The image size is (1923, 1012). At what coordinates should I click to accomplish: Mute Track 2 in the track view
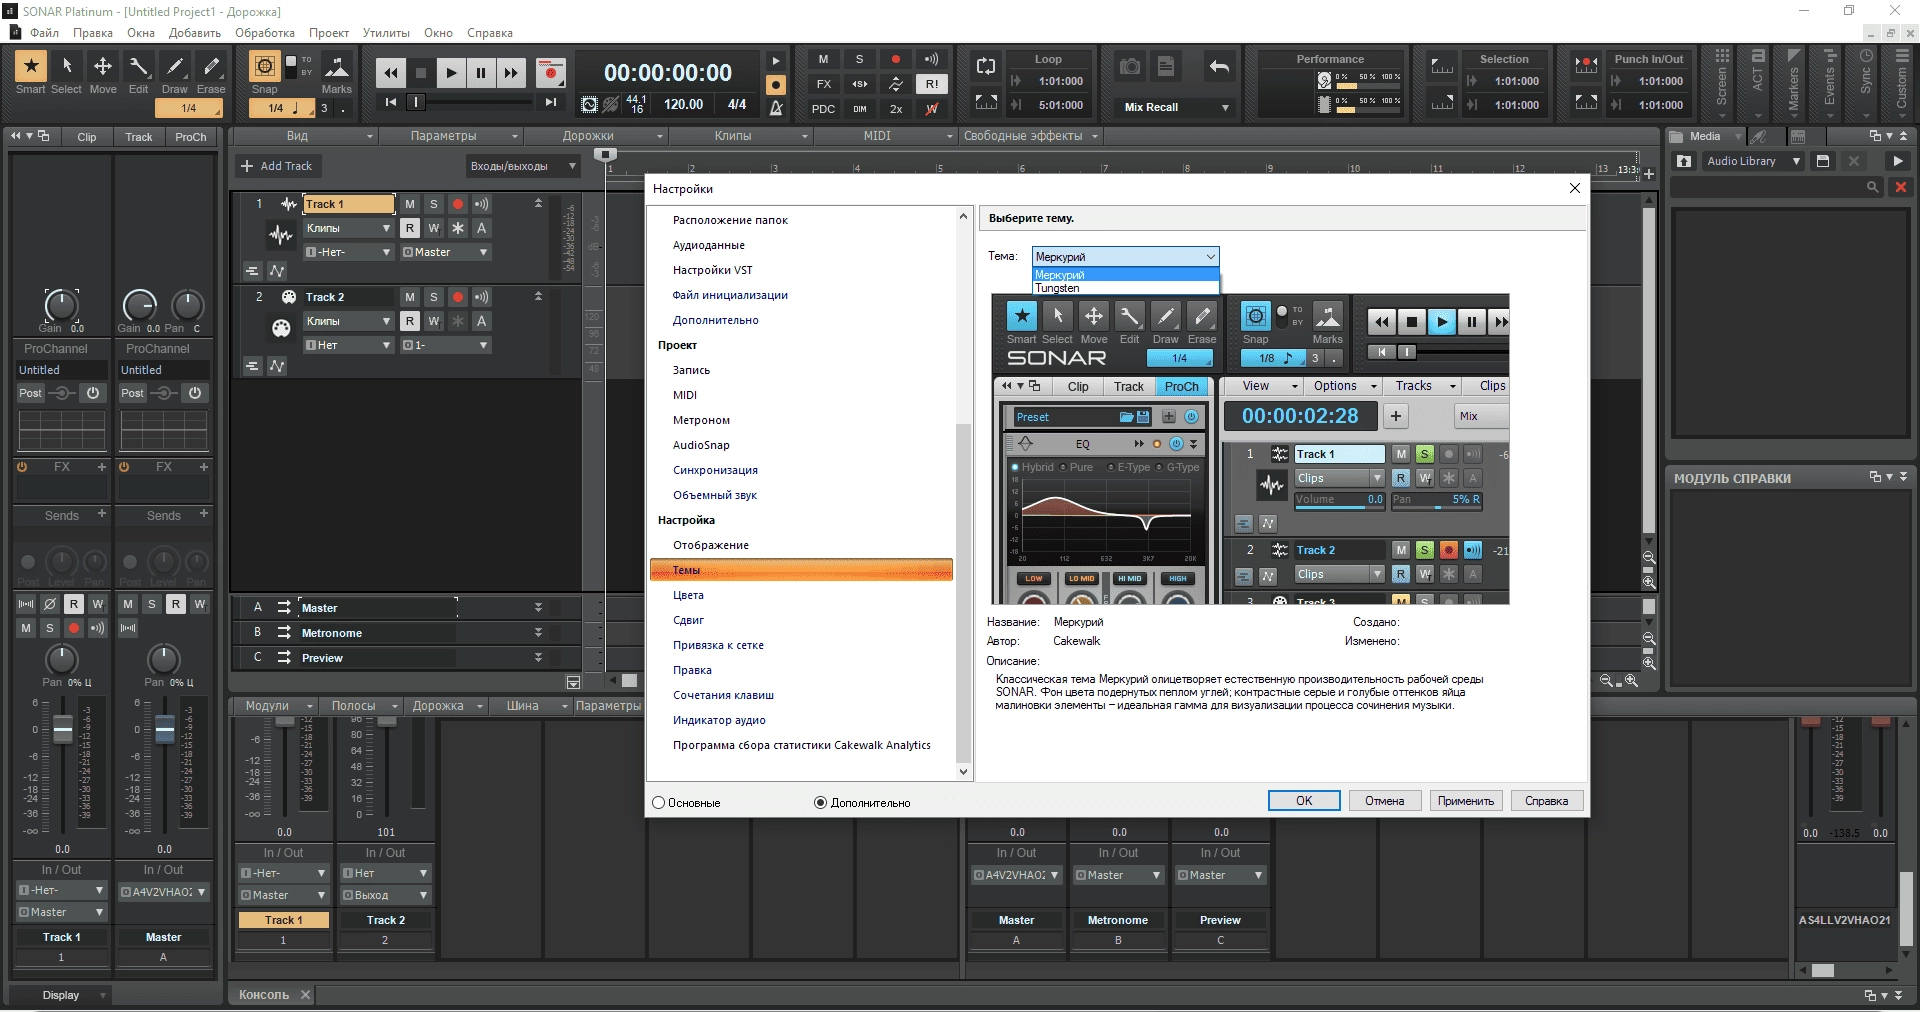click(x=410, y=297)
